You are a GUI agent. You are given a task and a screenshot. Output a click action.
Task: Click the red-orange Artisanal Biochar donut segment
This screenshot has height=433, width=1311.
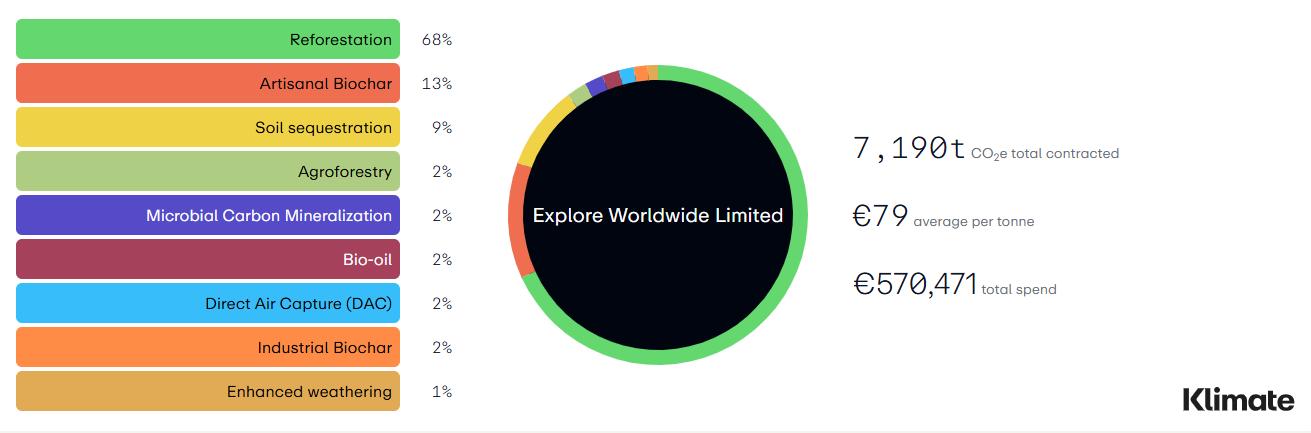coord(516,222)
